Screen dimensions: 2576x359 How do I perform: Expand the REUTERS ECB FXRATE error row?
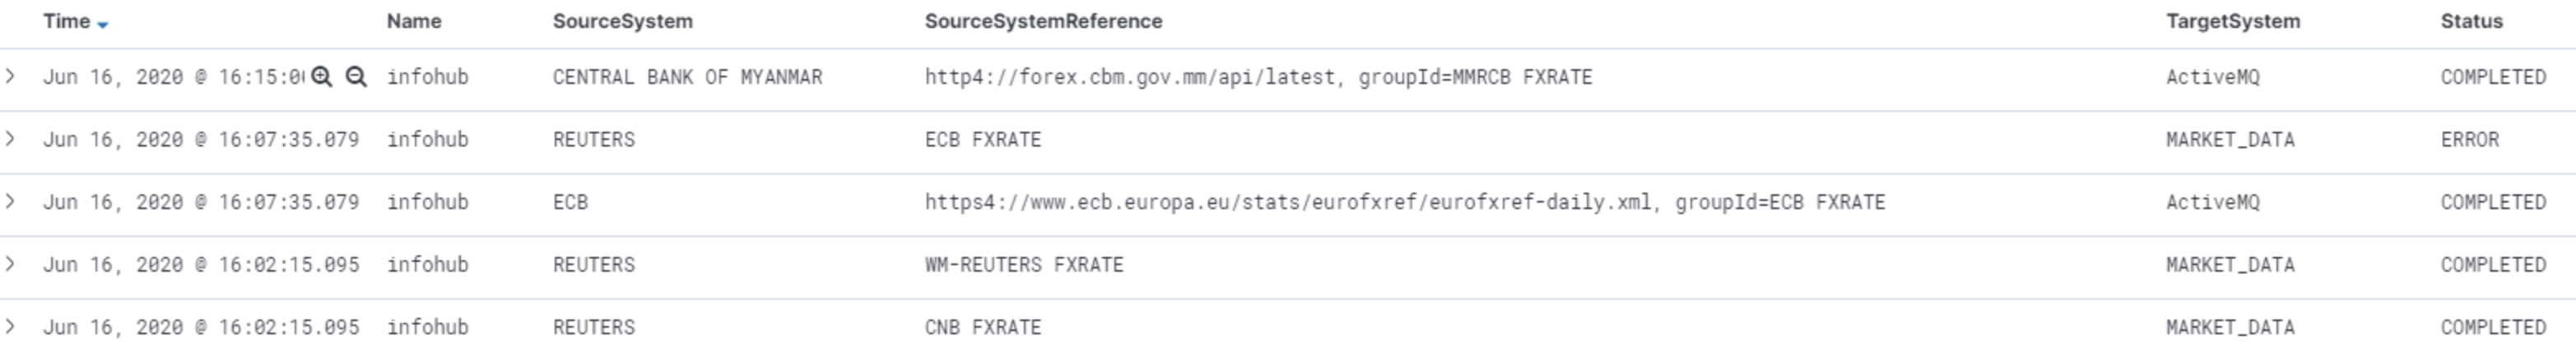coord(10,139)
